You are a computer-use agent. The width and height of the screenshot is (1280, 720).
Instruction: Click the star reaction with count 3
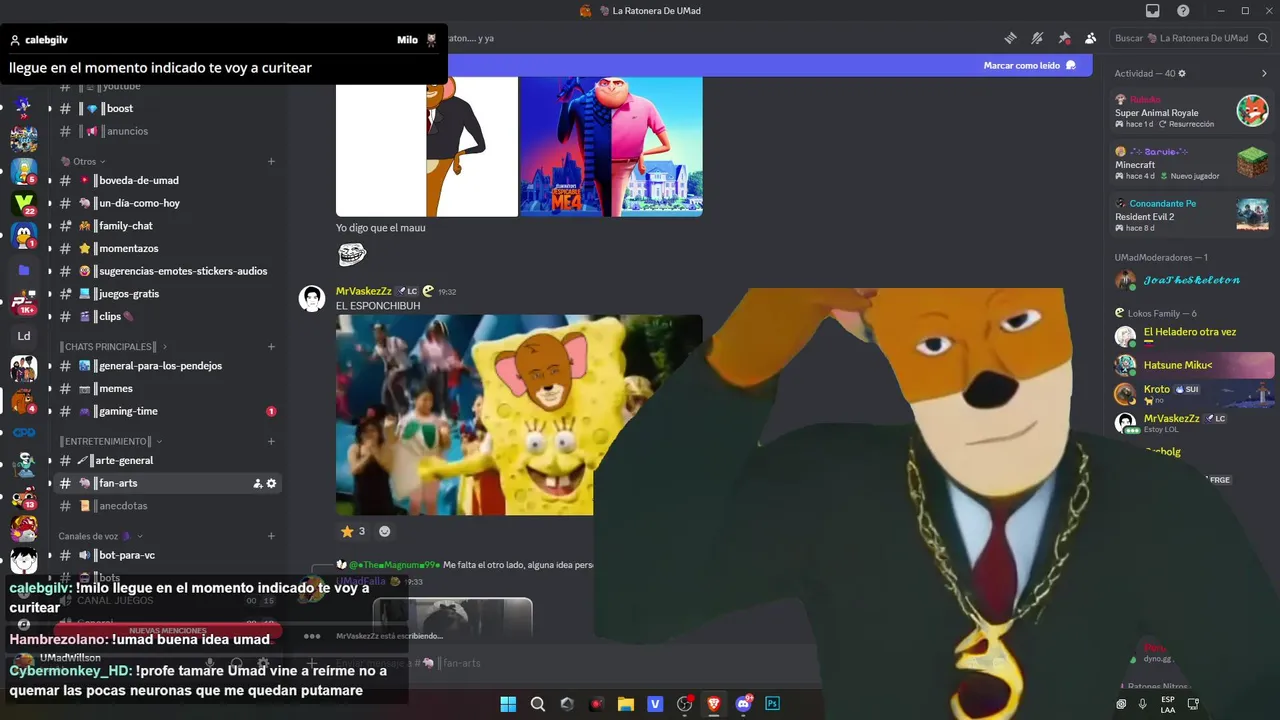pyautogui.click(x=353, y=531)
